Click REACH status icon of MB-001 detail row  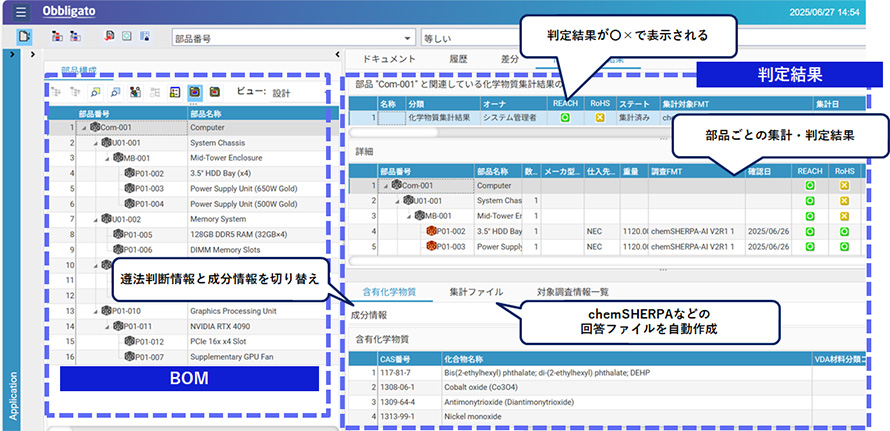point(810,216)
